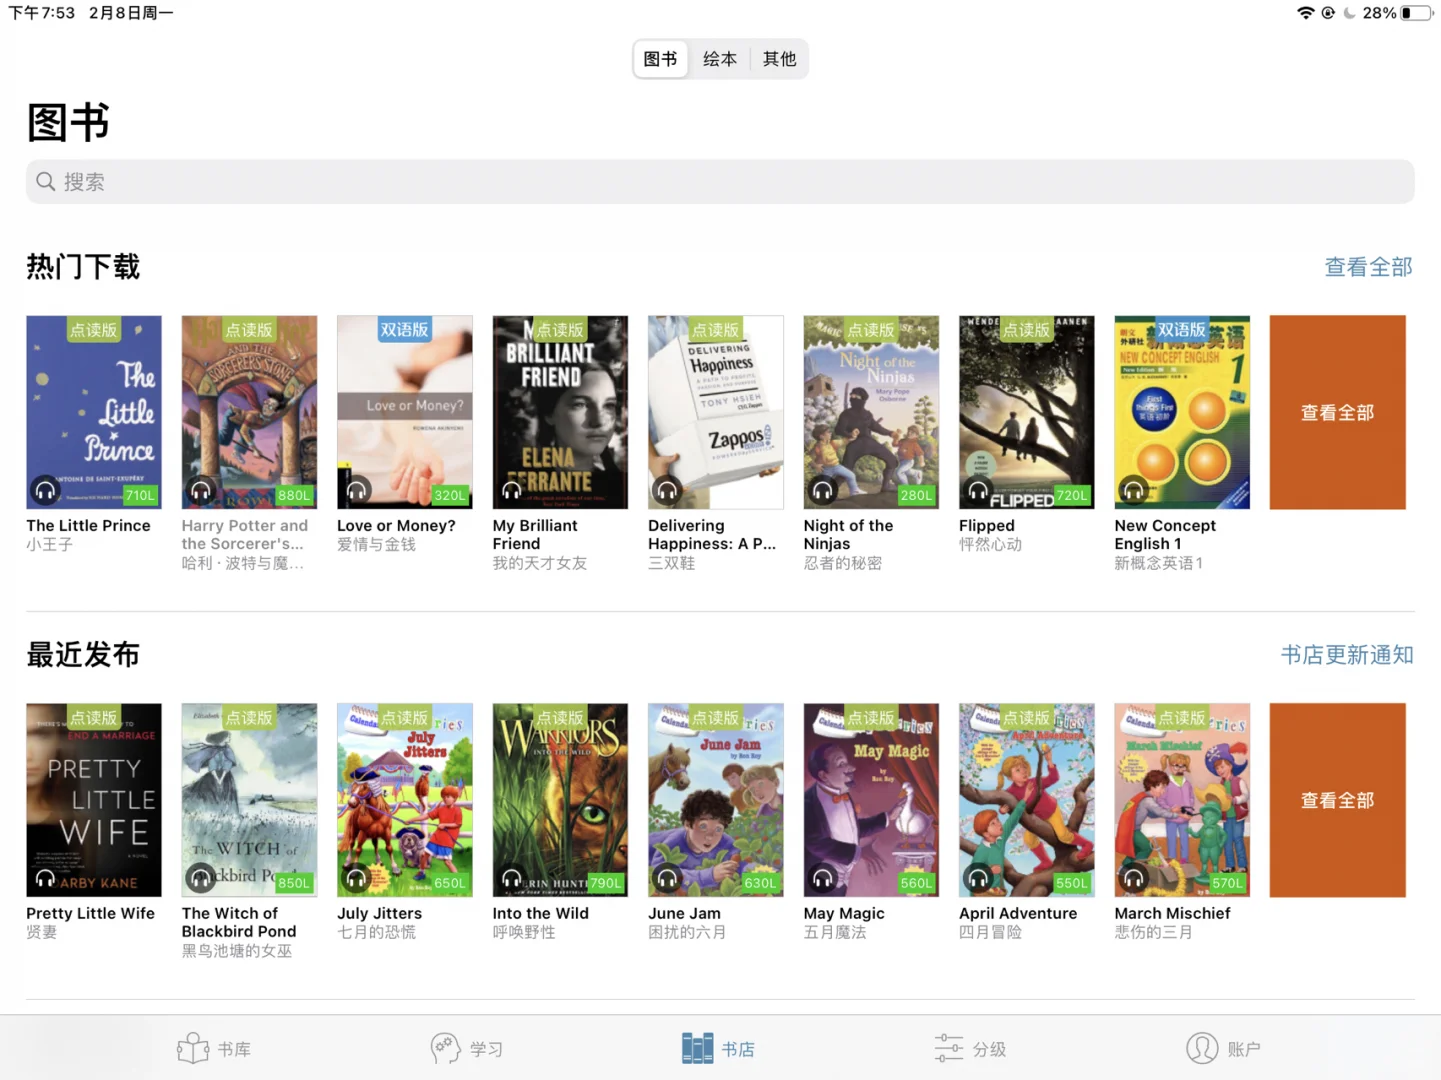Open The Witch of Blackbird Pond cover
The image size is (1441, 1080).
pyautogui.click(x=249, y=800)
